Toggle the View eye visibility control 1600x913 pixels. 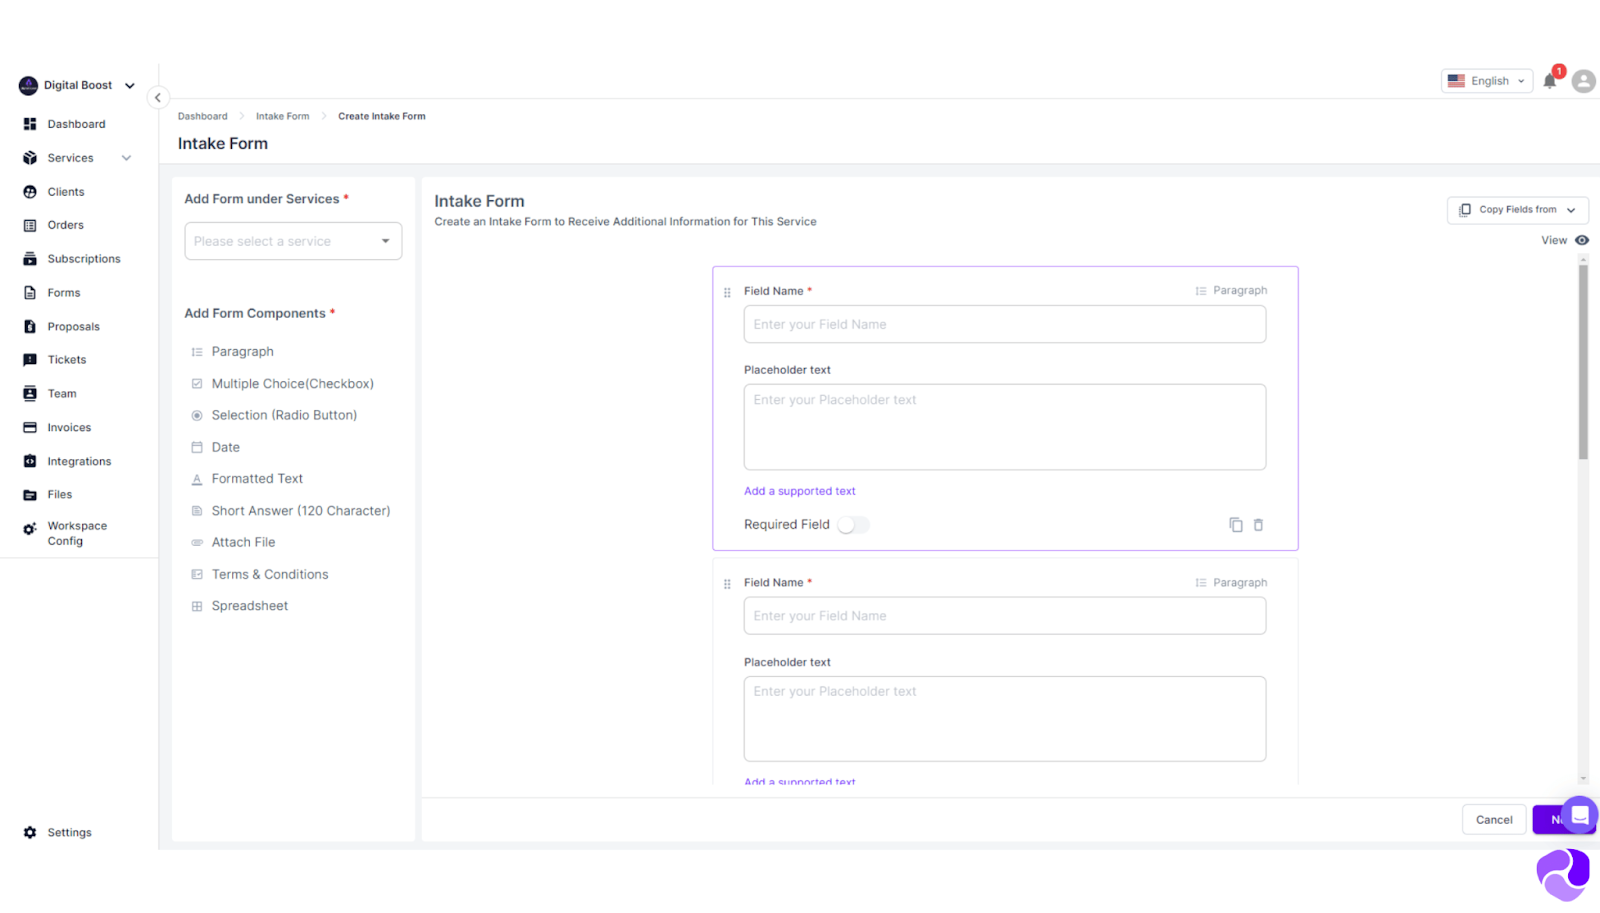[x=1581, y=240]
